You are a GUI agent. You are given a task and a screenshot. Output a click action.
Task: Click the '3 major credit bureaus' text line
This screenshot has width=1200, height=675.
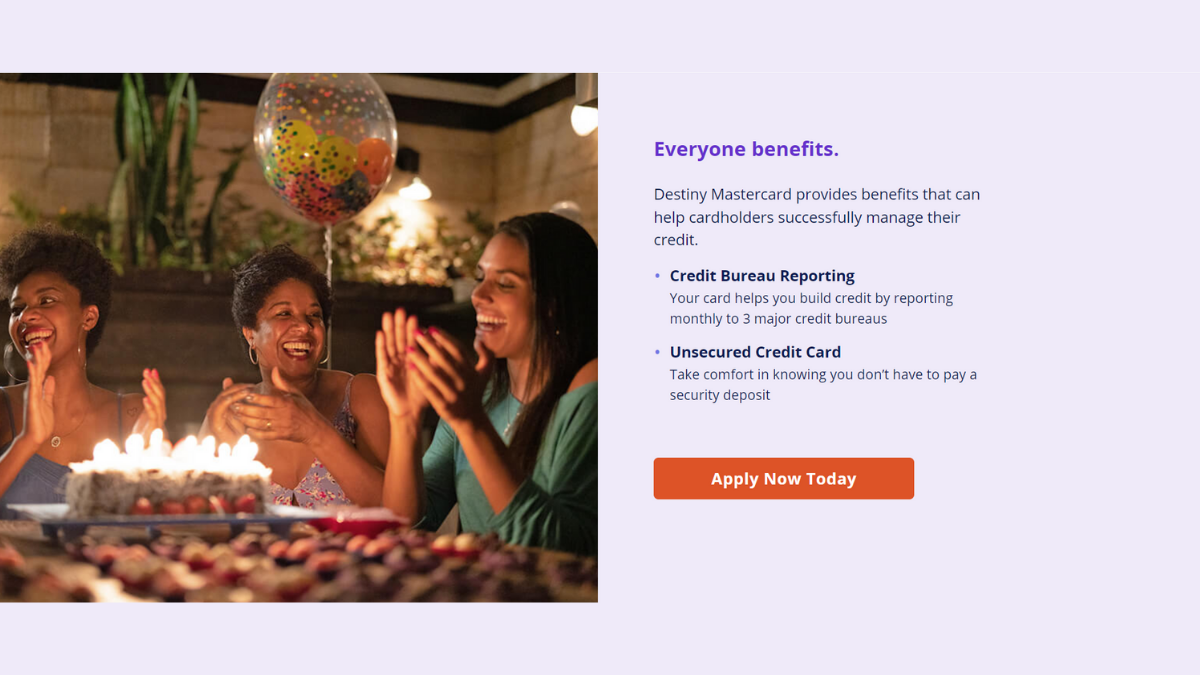click(778, 319)
